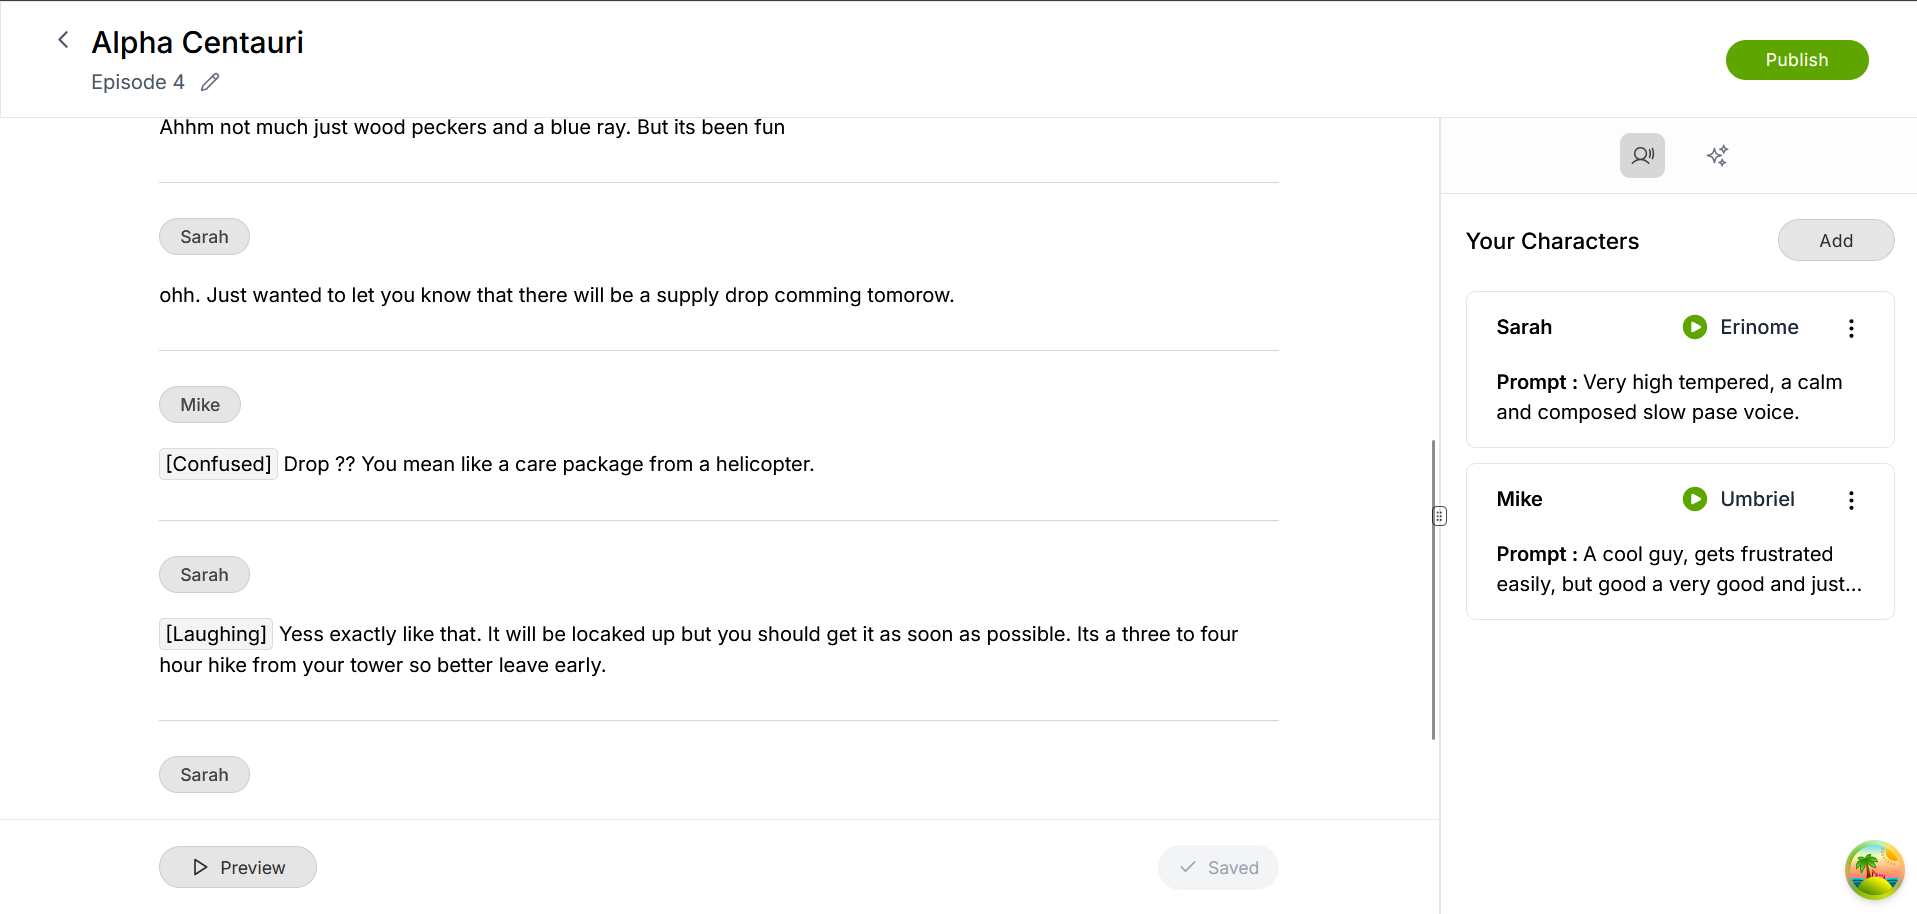Open the characters voice panel tab

click(1642, 155)
